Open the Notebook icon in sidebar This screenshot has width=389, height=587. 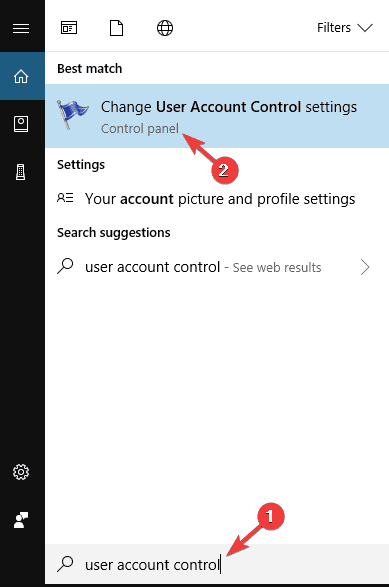[x=21, y=124]
